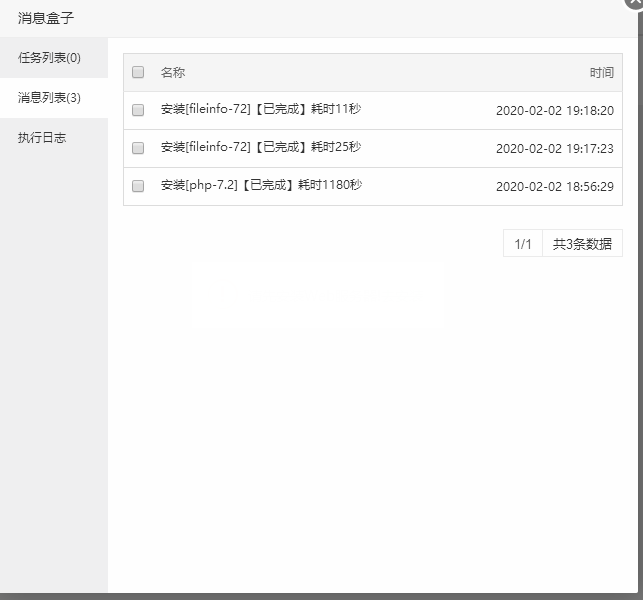Select message 安装[php-7.2] 耗时1180秒
Image resolution: width=643 pixels, height=600 pixels.
(261, 185)
